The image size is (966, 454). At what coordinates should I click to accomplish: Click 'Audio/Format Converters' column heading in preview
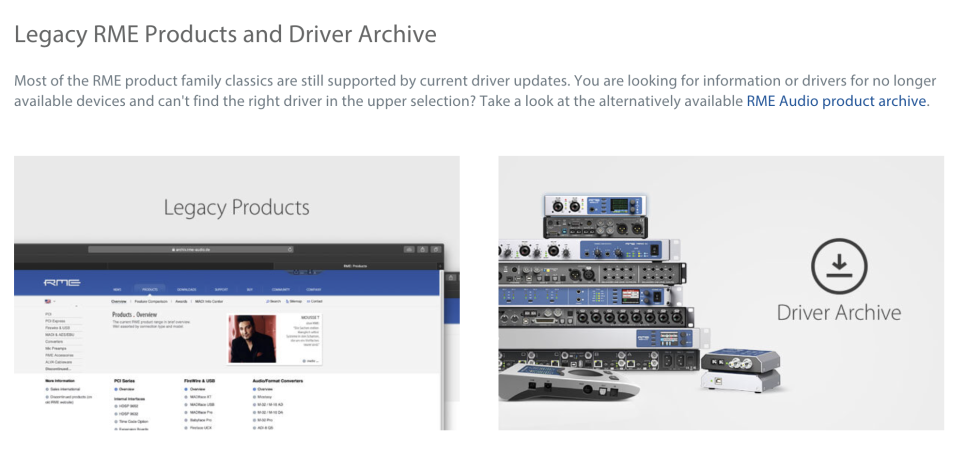[x=277, y=381]
